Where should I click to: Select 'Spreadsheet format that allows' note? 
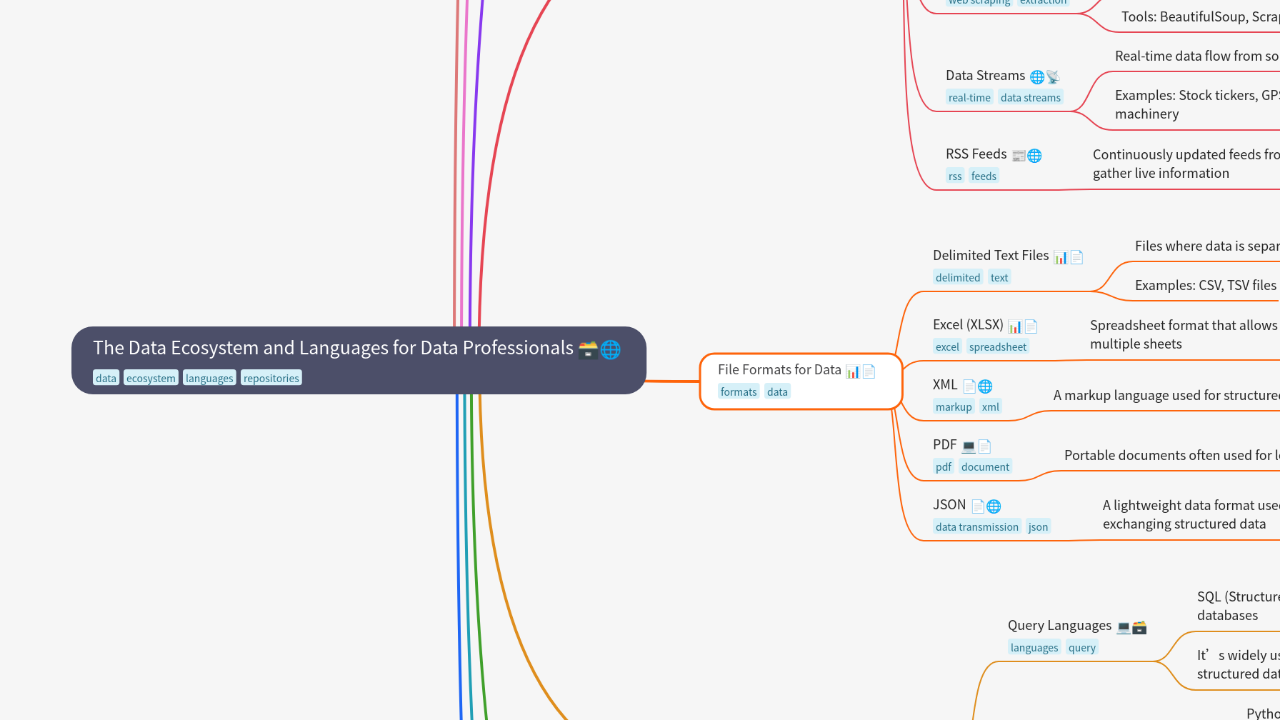[1185, 334]
